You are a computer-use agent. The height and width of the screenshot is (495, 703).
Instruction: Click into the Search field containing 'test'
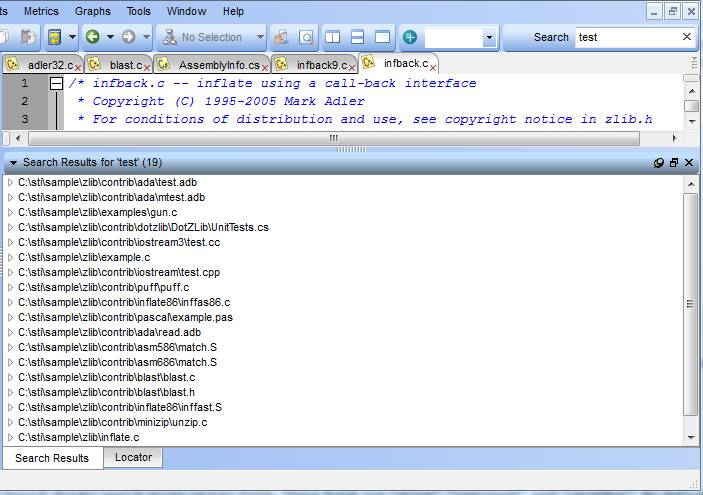(628, 37)
